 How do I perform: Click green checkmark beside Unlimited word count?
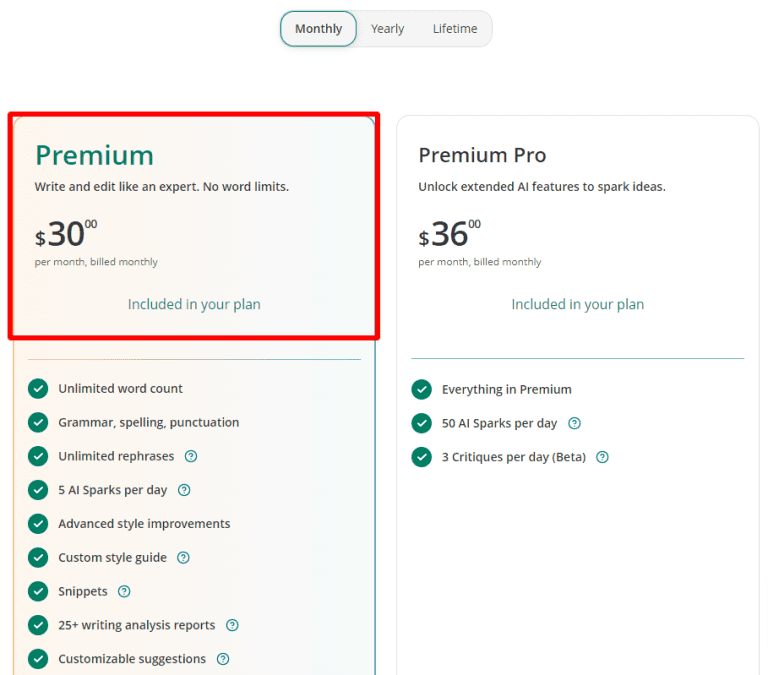click(x=38, y=389)
